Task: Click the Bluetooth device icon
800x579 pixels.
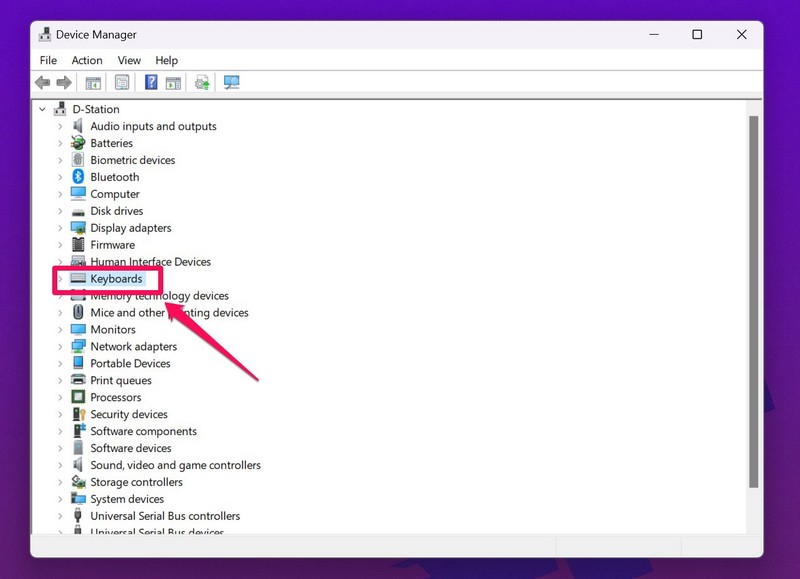Action: pyautogui.click(x=78, y=177)
